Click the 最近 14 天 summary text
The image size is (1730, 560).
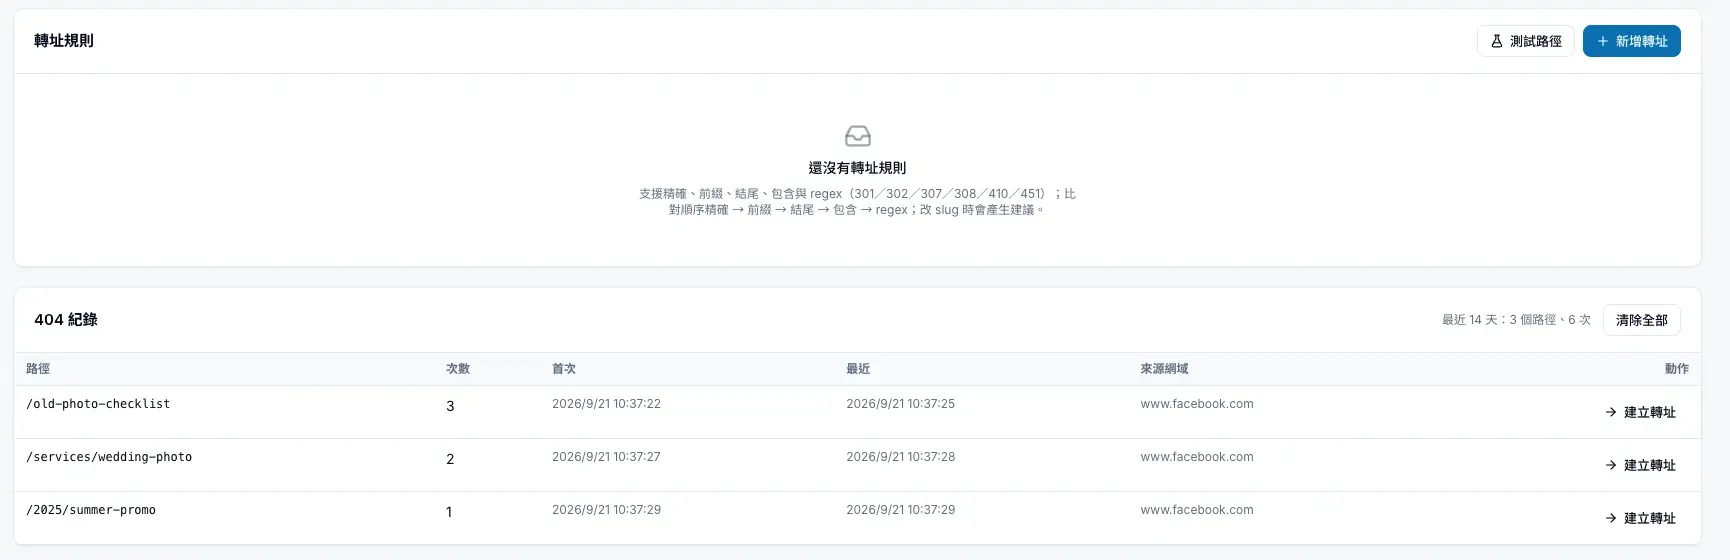click(1516, 320)
